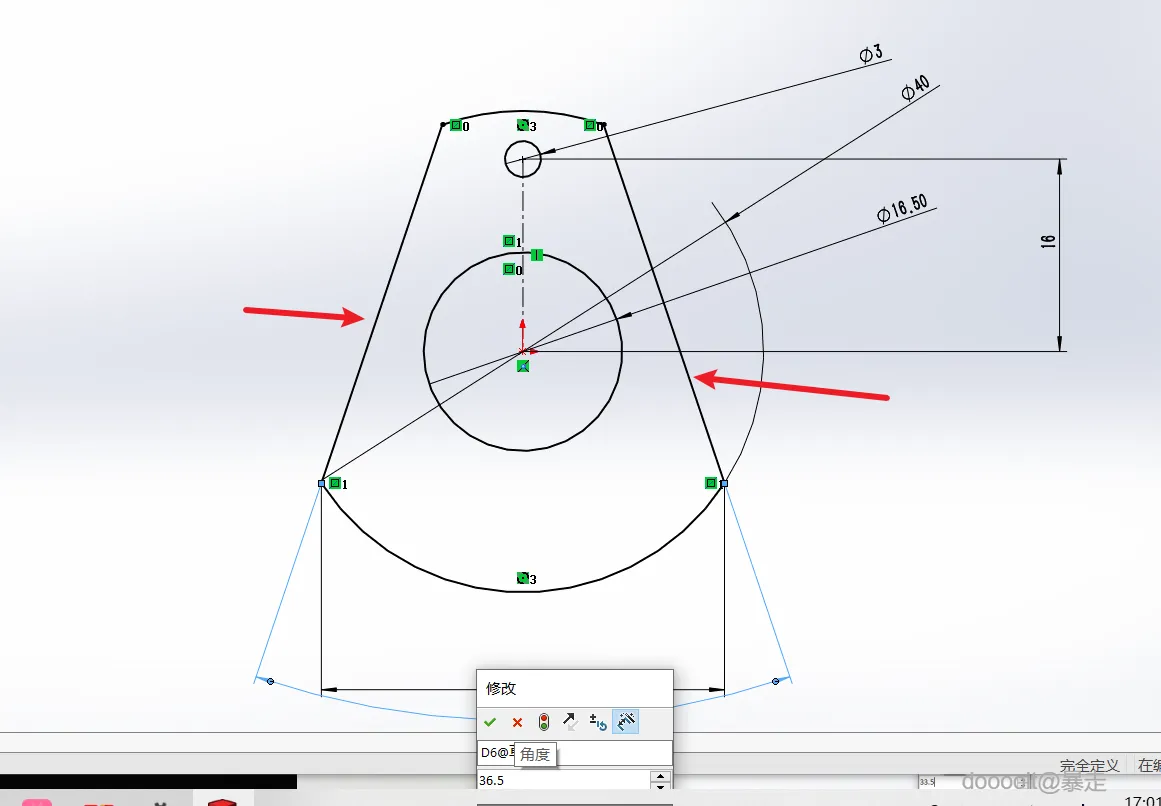Click relation icon 1 at bottom-left endpoint
1161x806 pixels.
coord(335,483)
